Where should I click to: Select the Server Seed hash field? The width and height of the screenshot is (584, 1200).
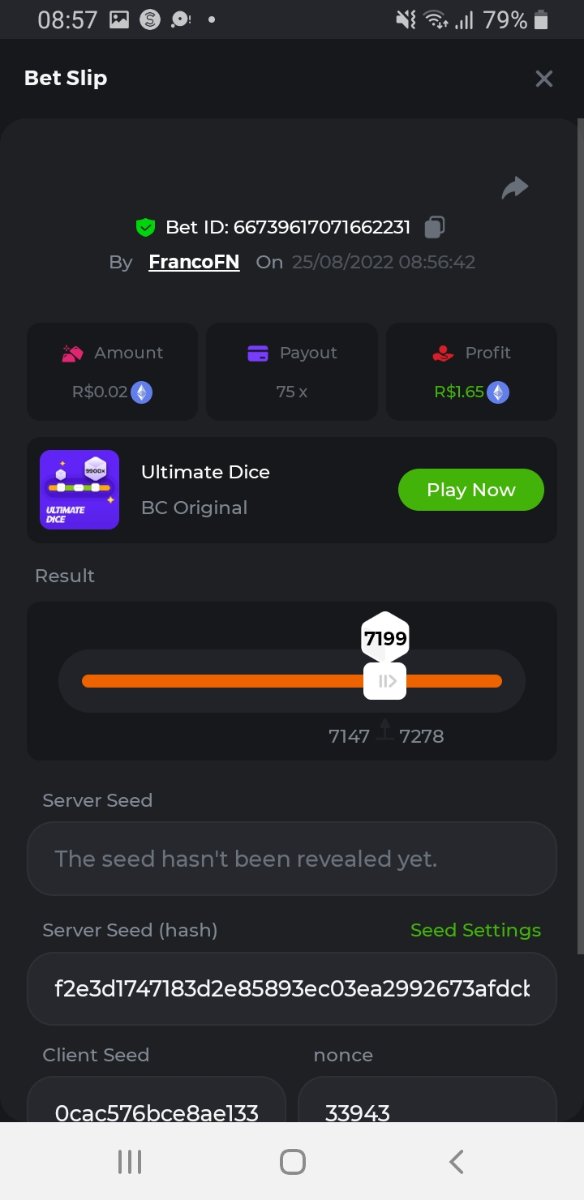292,989
